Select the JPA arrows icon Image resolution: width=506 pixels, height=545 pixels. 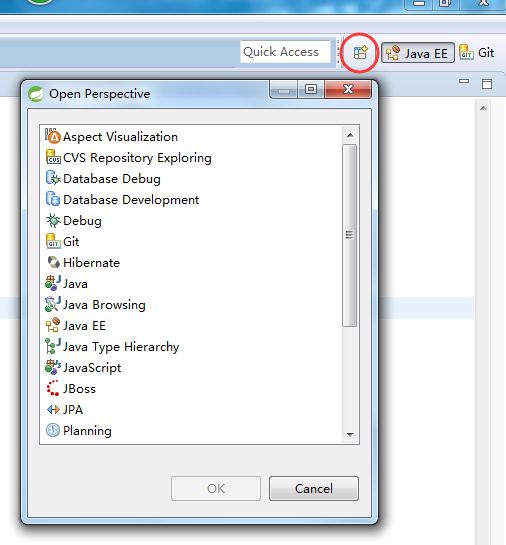(53, 409)
